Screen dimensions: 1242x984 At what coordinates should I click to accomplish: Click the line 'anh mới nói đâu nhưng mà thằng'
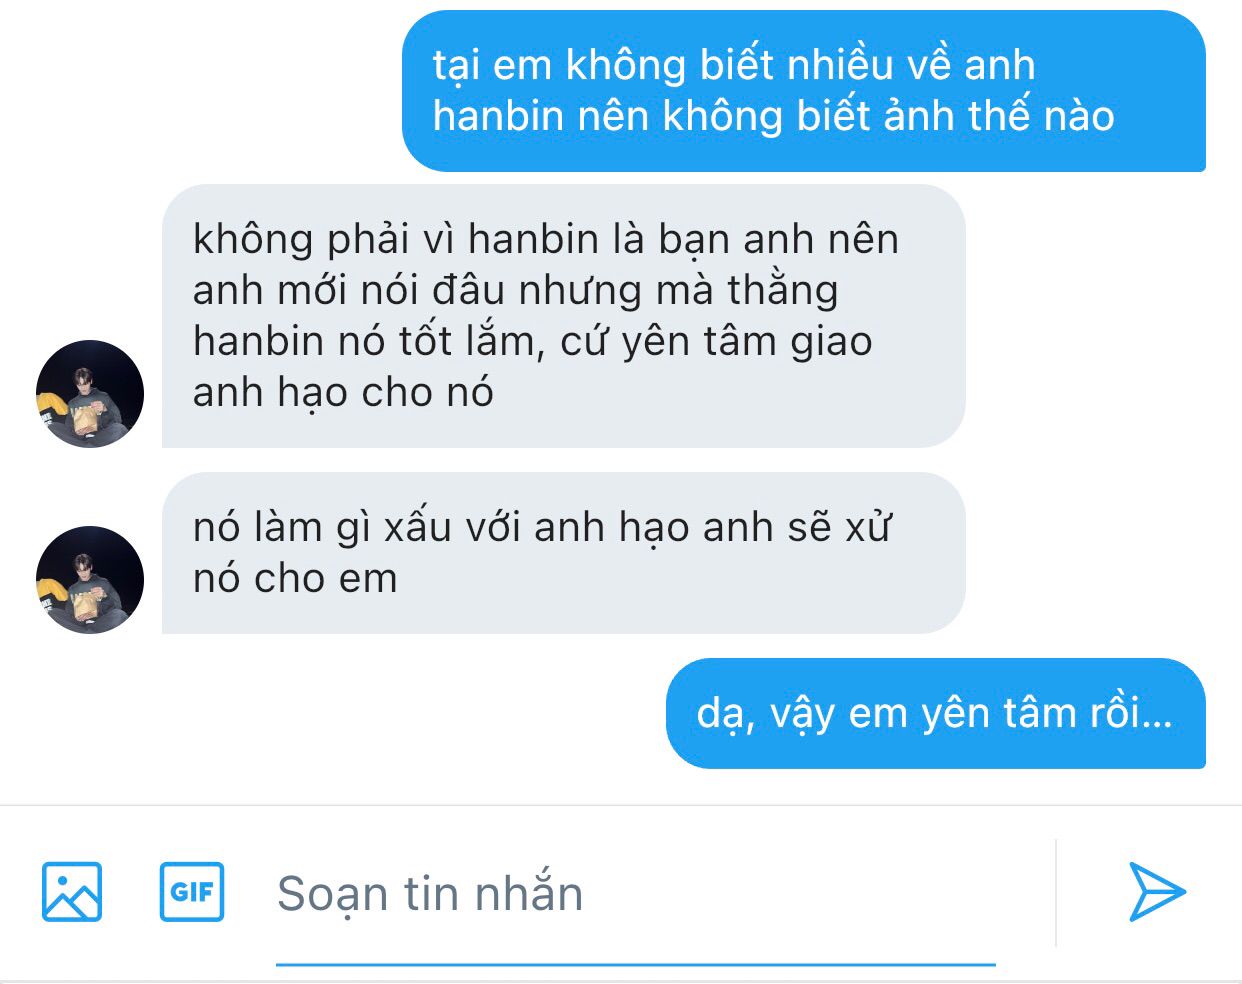pyautogui.click(x=516, y=290)
